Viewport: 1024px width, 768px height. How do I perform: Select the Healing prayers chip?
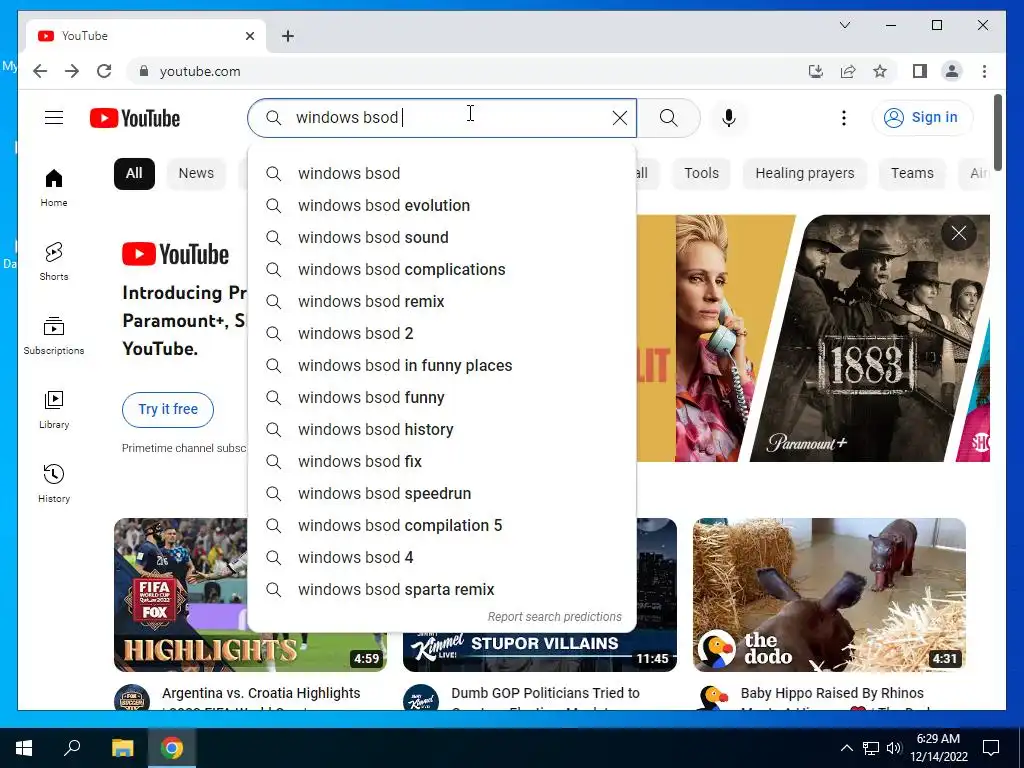[x=805, y=173]
